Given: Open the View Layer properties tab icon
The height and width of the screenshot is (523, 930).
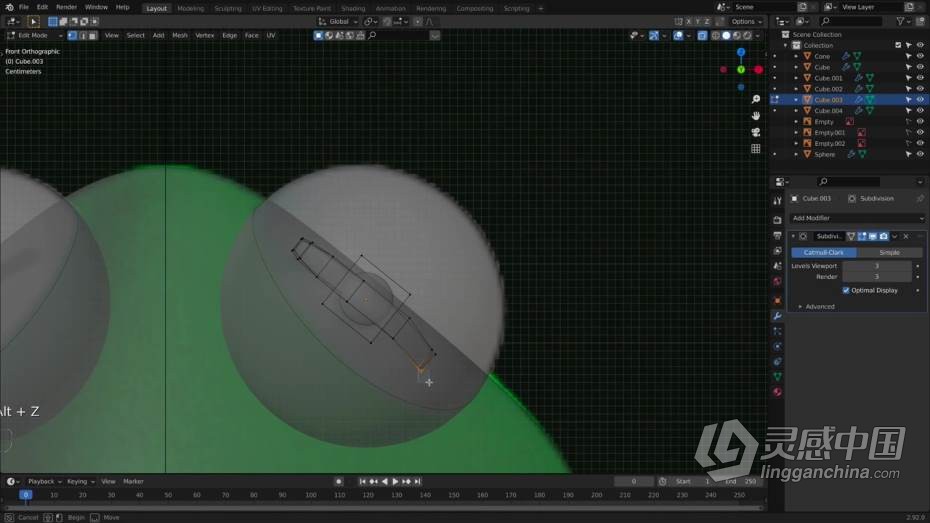Looking at the screenshot, I should pos(777,251).
